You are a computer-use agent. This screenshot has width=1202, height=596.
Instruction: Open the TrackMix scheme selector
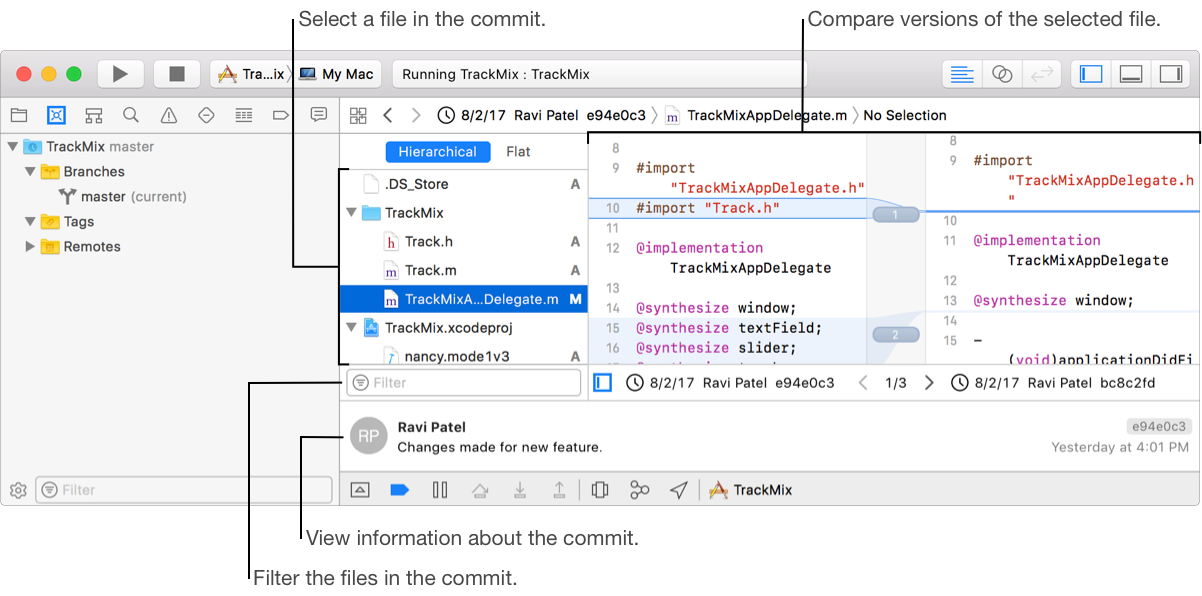pyautogui.click(x=250, y=74)
